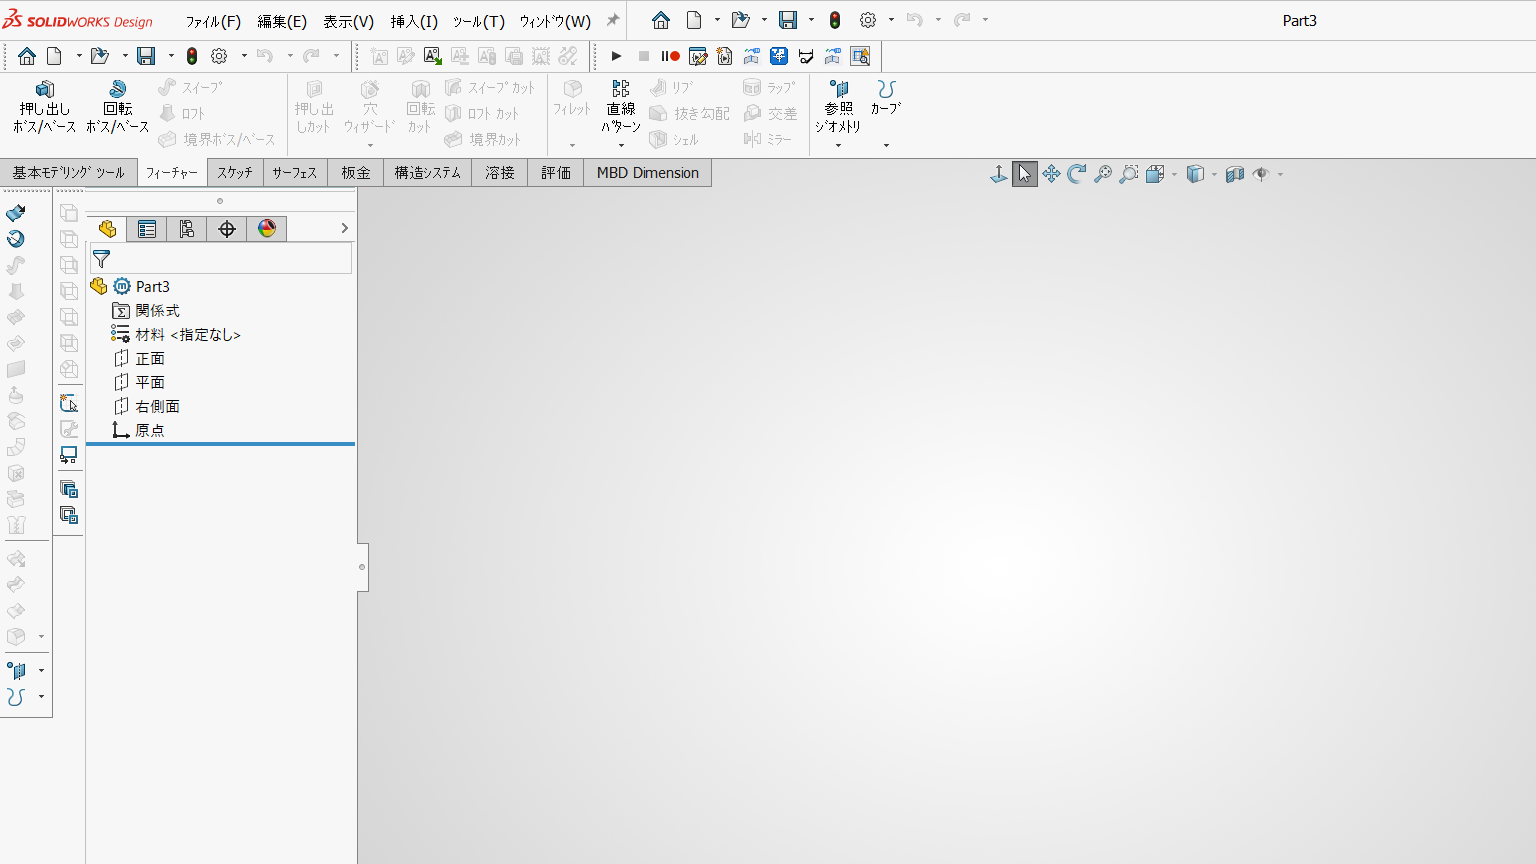Toggle macro record/pause button
The width and height of the screenshot is (1536, 864).
tap(670, 56)
